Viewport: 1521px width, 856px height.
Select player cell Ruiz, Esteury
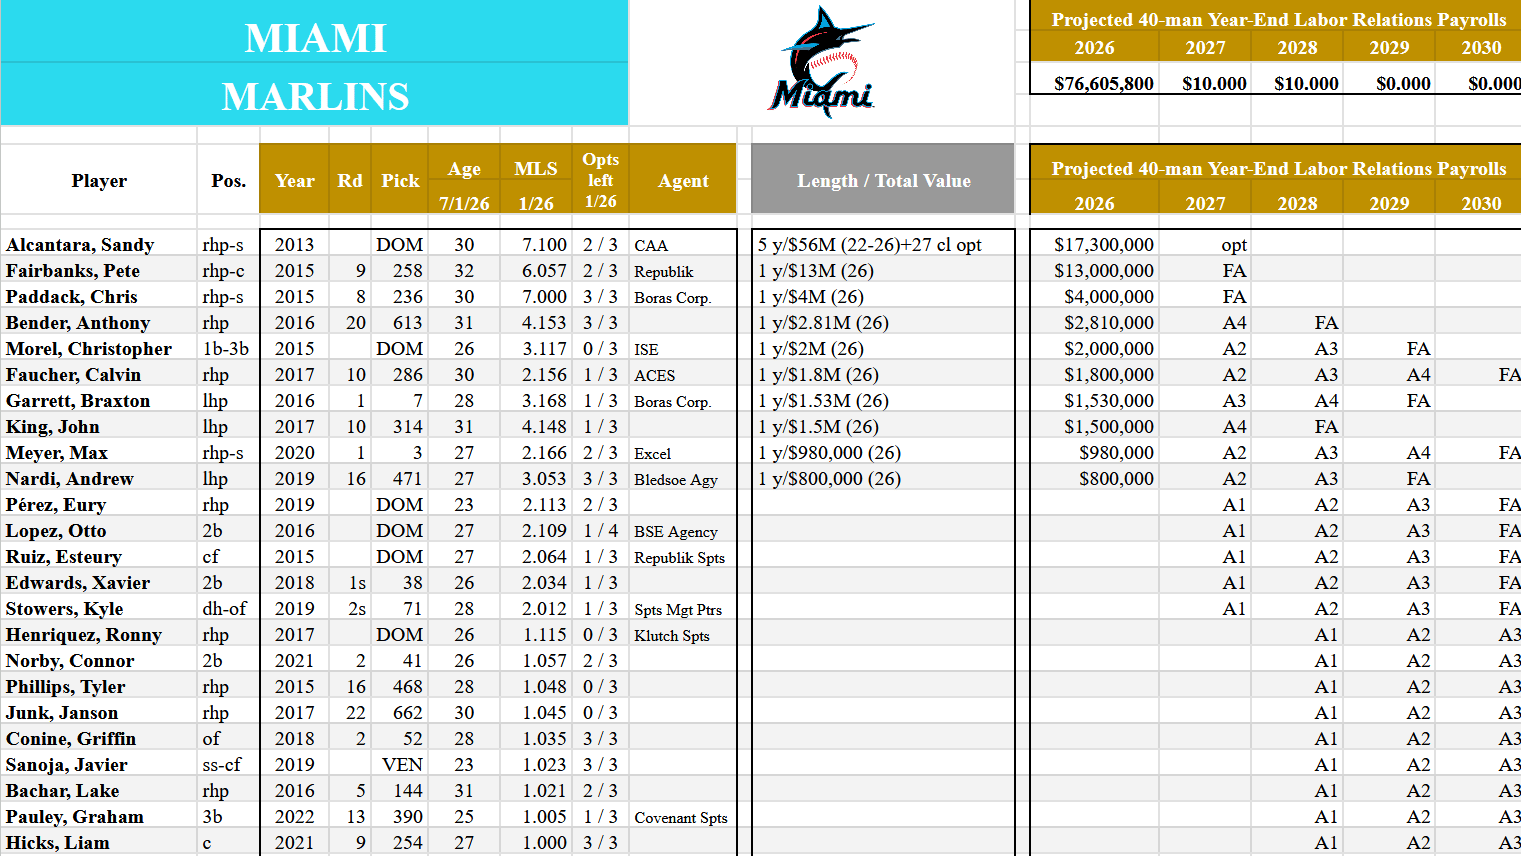pyautogui.click(x=99, y=556)
